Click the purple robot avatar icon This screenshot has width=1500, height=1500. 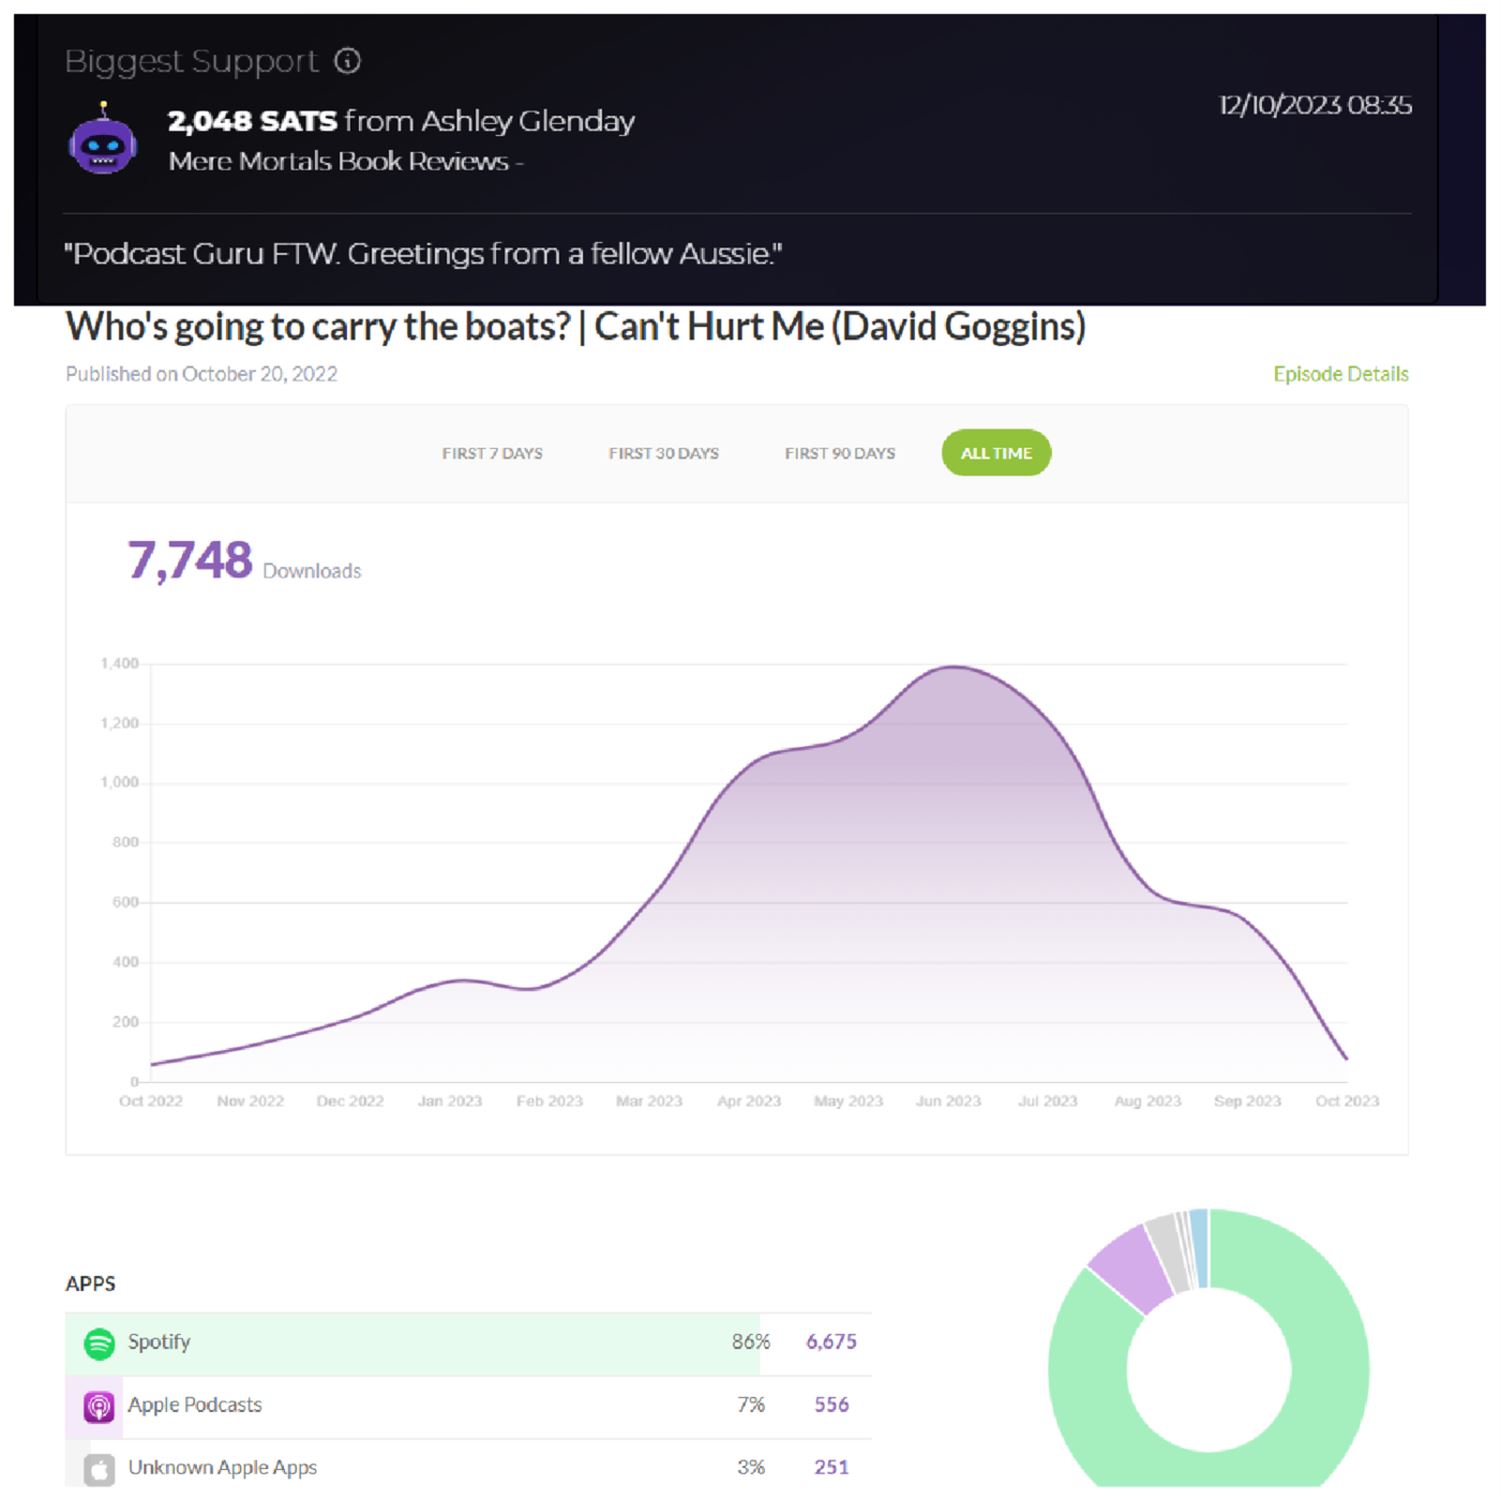(103, 140)
